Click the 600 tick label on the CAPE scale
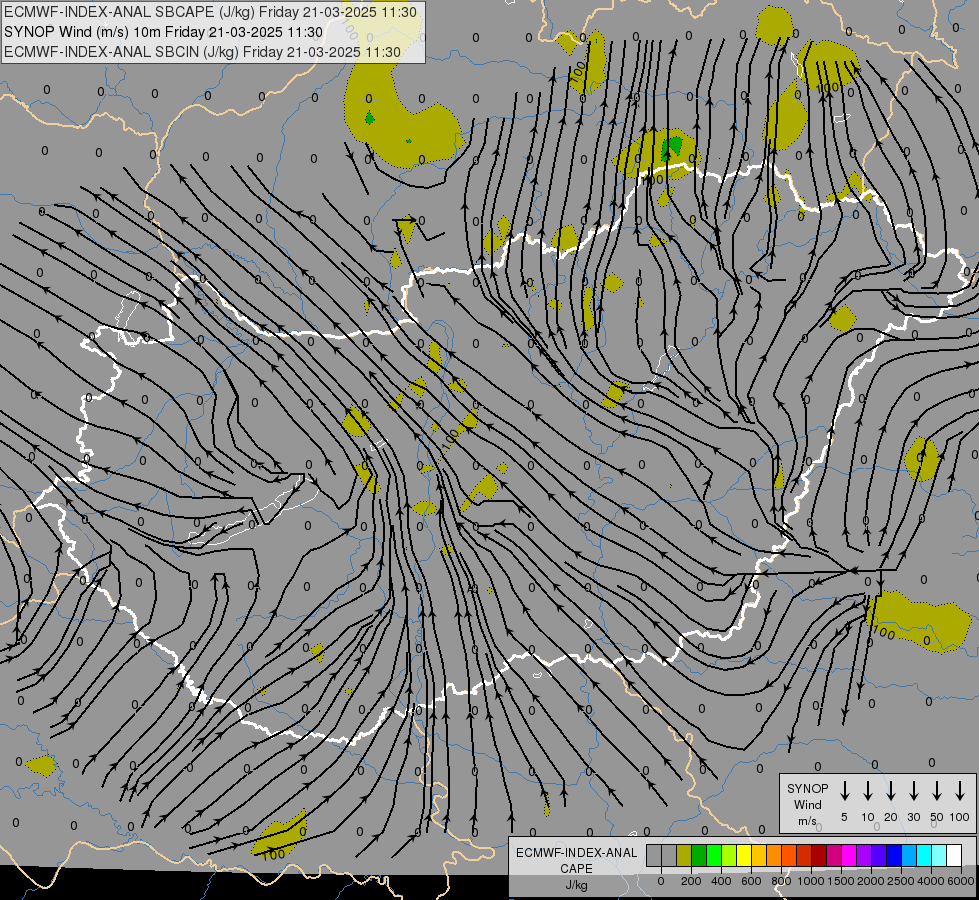Screen dimensions: 979x900 751,881
